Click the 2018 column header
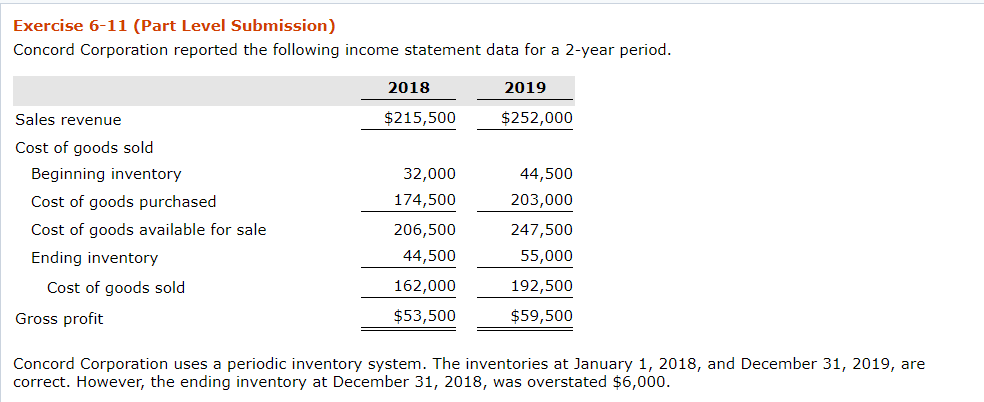Image resolution: width=984 pixels, height=402 pixels. [x=408, y=88]
